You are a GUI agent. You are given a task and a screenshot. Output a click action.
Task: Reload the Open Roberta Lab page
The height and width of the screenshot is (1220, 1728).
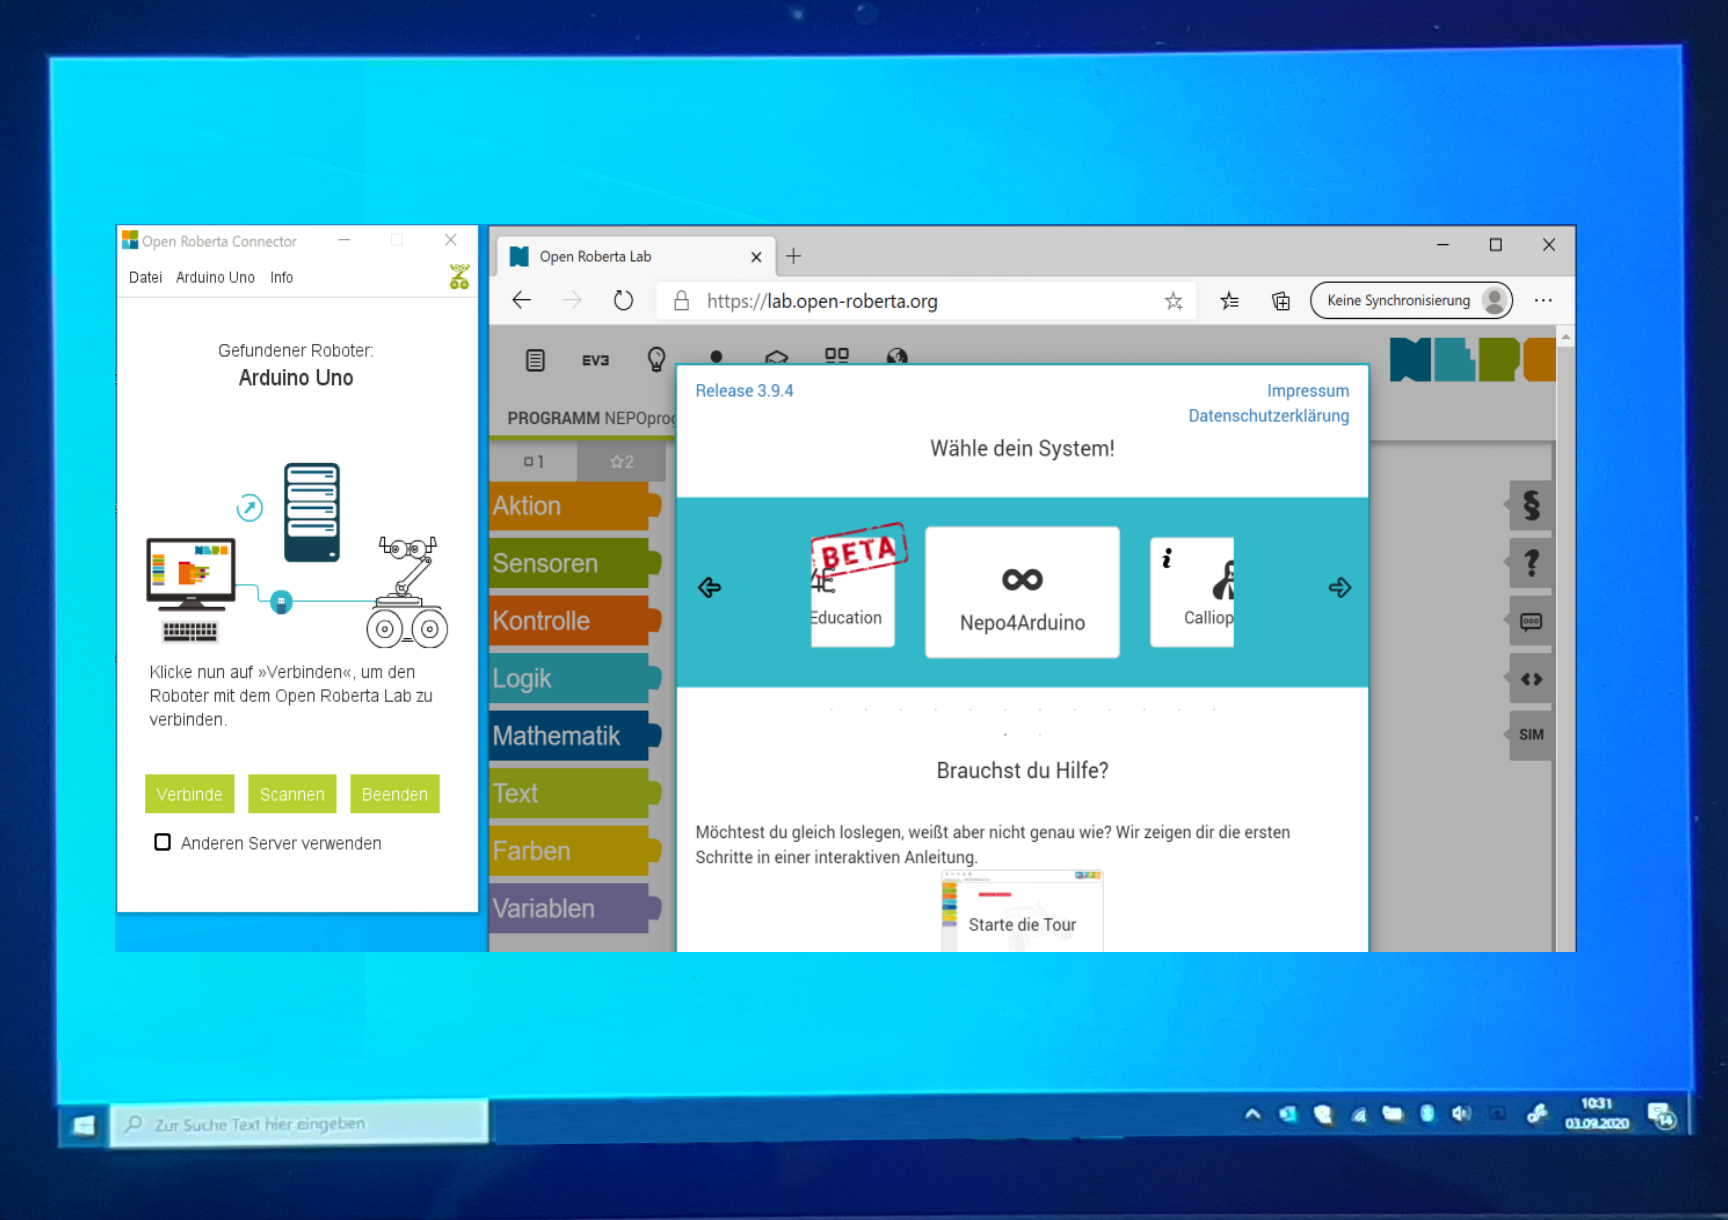[623, 300]
